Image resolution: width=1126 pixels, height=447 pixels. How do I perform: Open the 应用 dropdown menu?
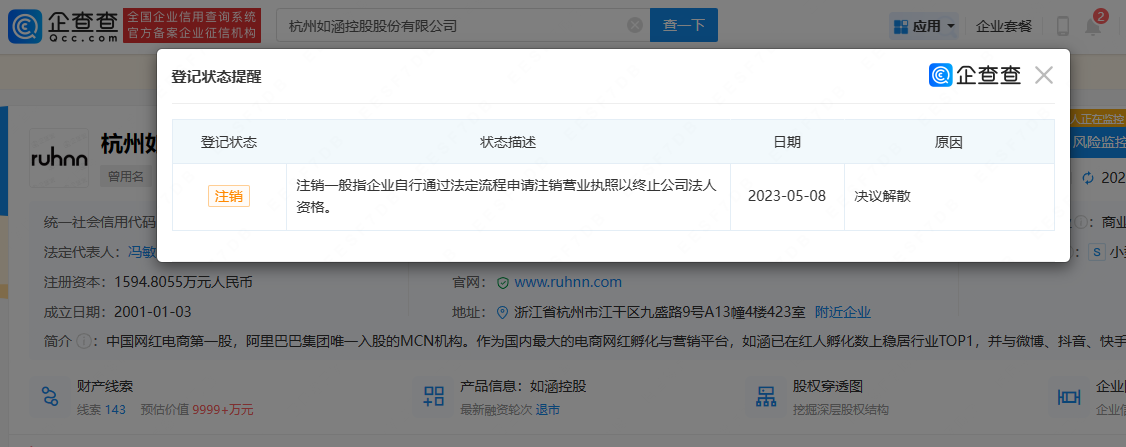tap(924, 27)
